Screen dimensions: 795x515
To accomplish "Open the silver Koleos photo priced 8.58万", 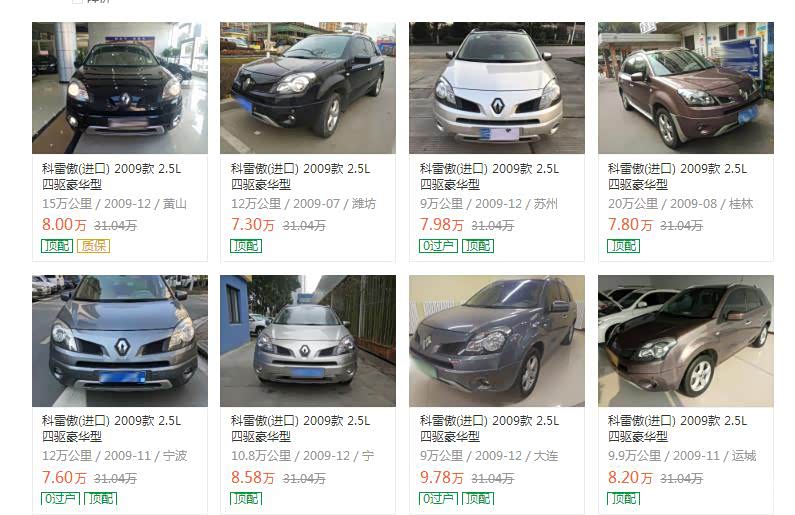I will (x=308, y=341).
